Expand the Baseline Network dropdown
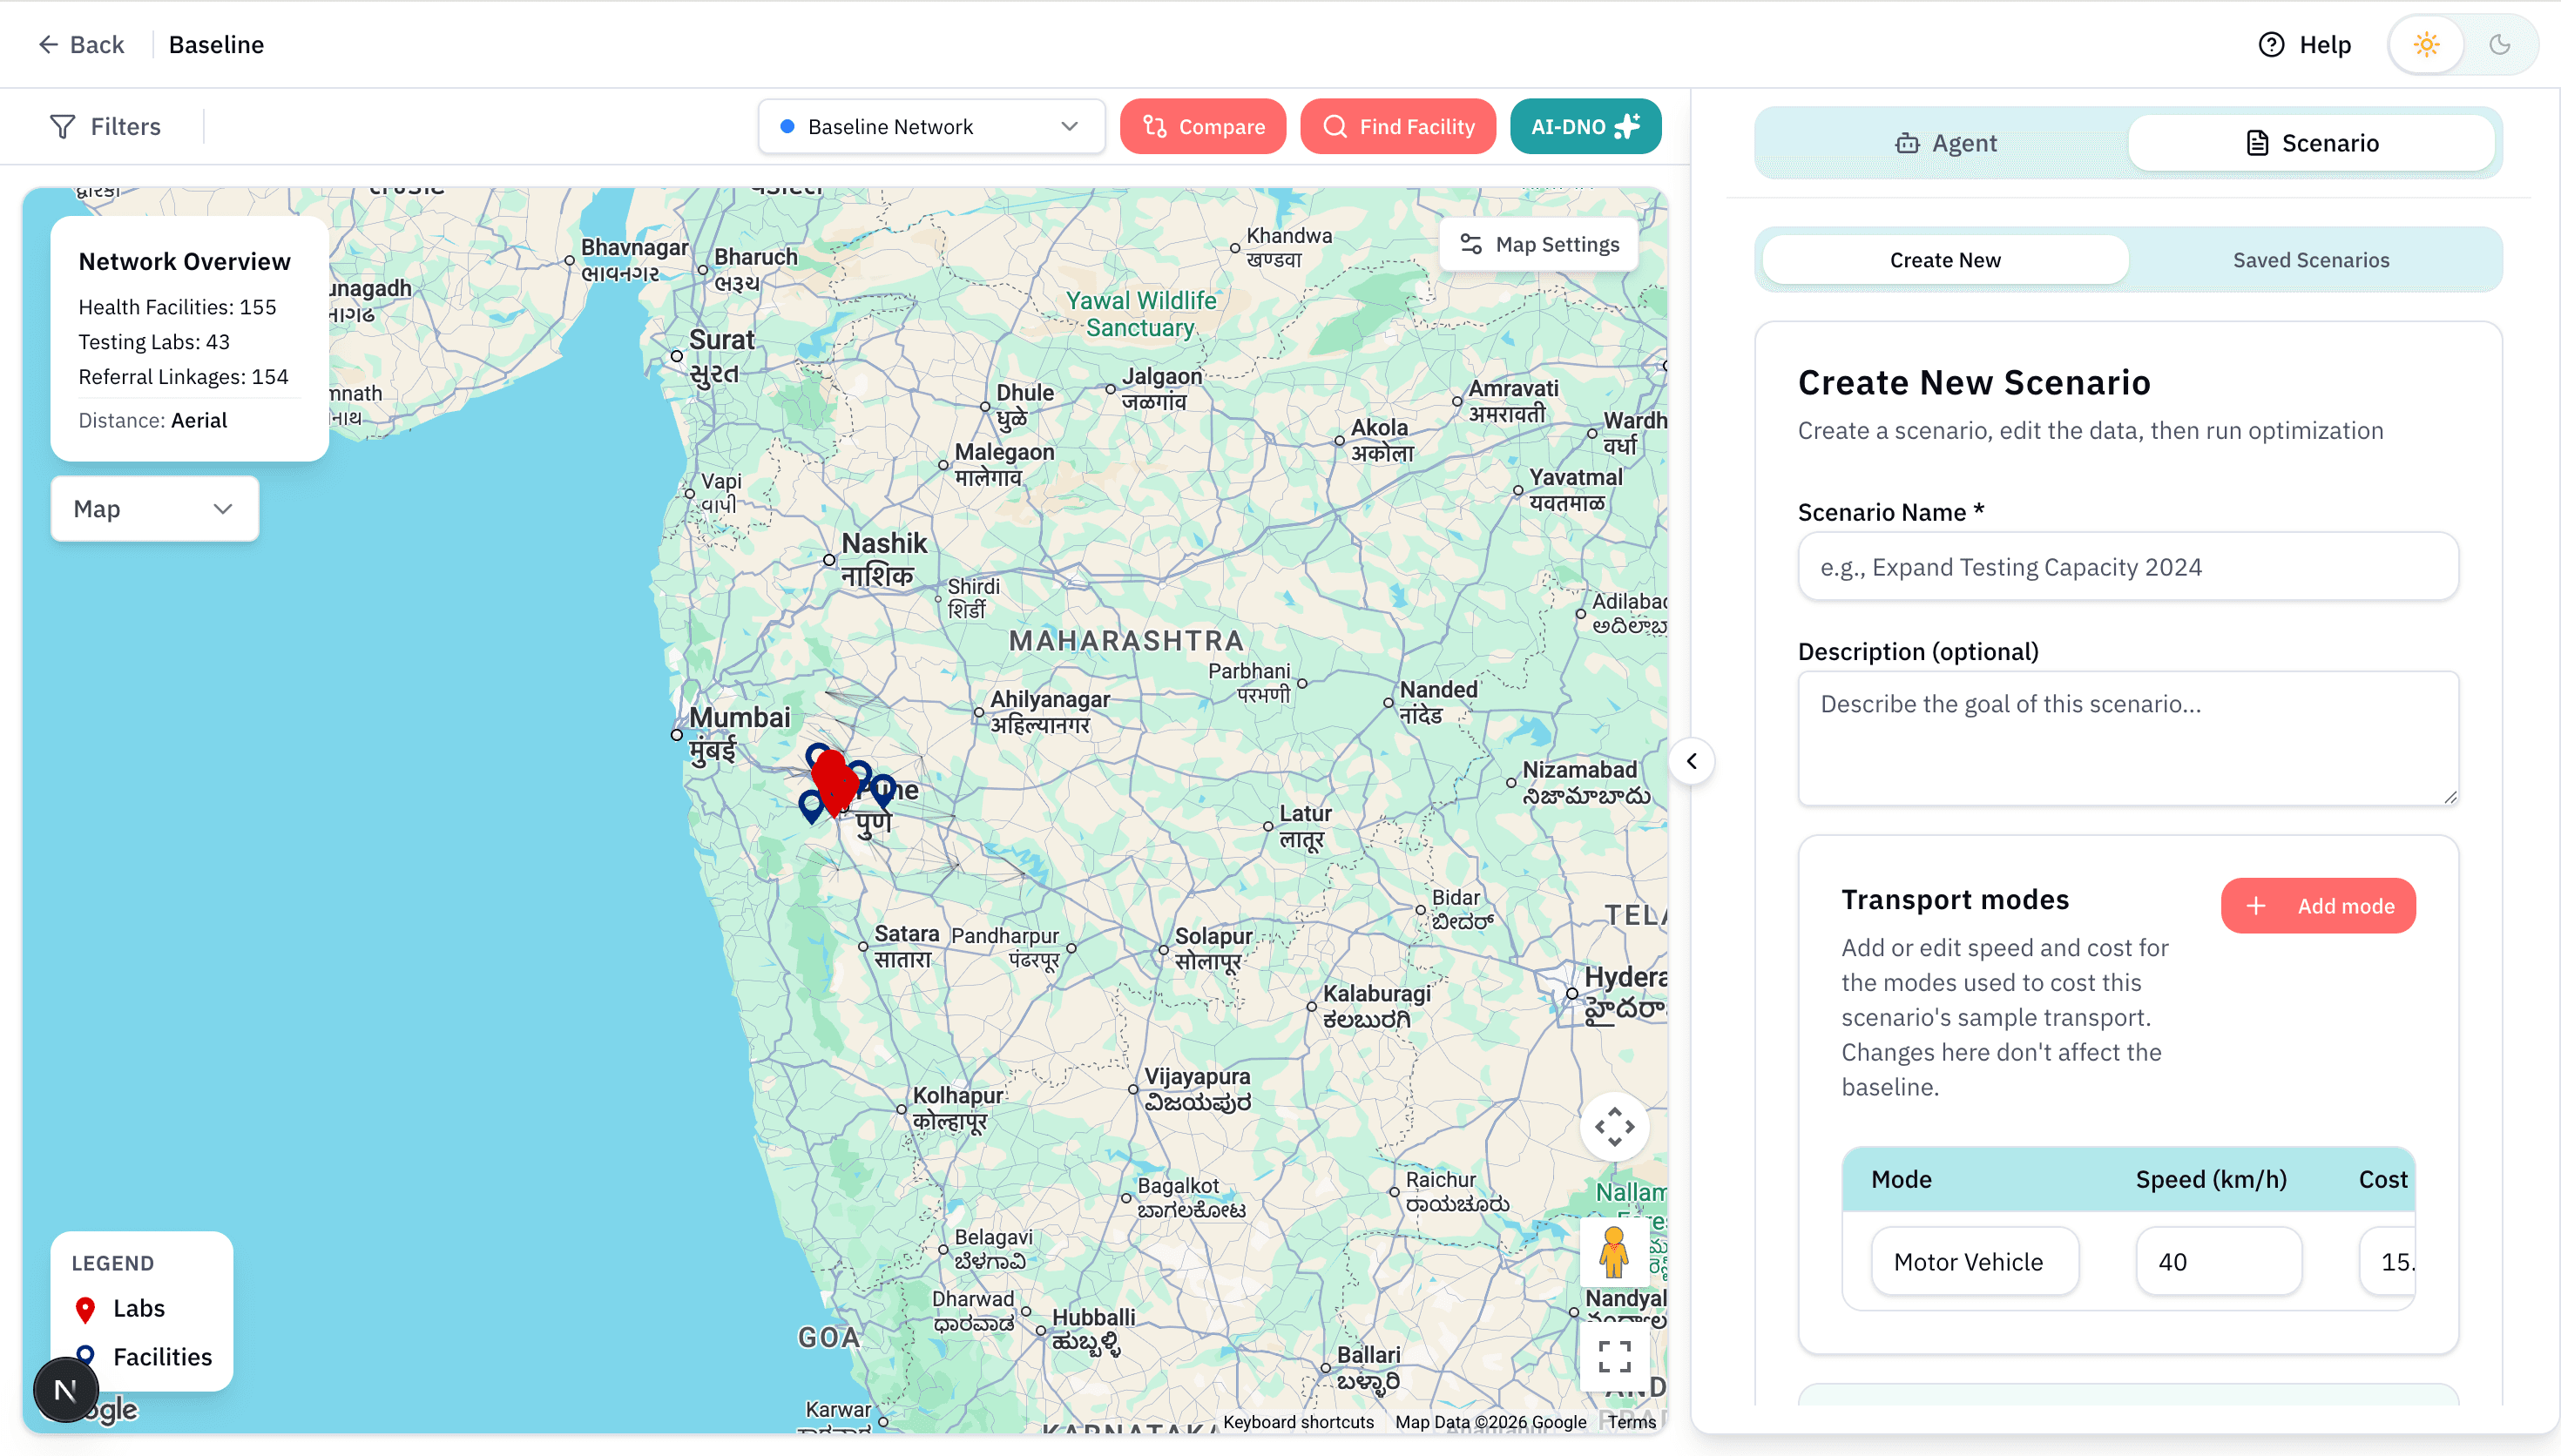2561x1456 pixels. pyautogui.click(x=931, y=126)
